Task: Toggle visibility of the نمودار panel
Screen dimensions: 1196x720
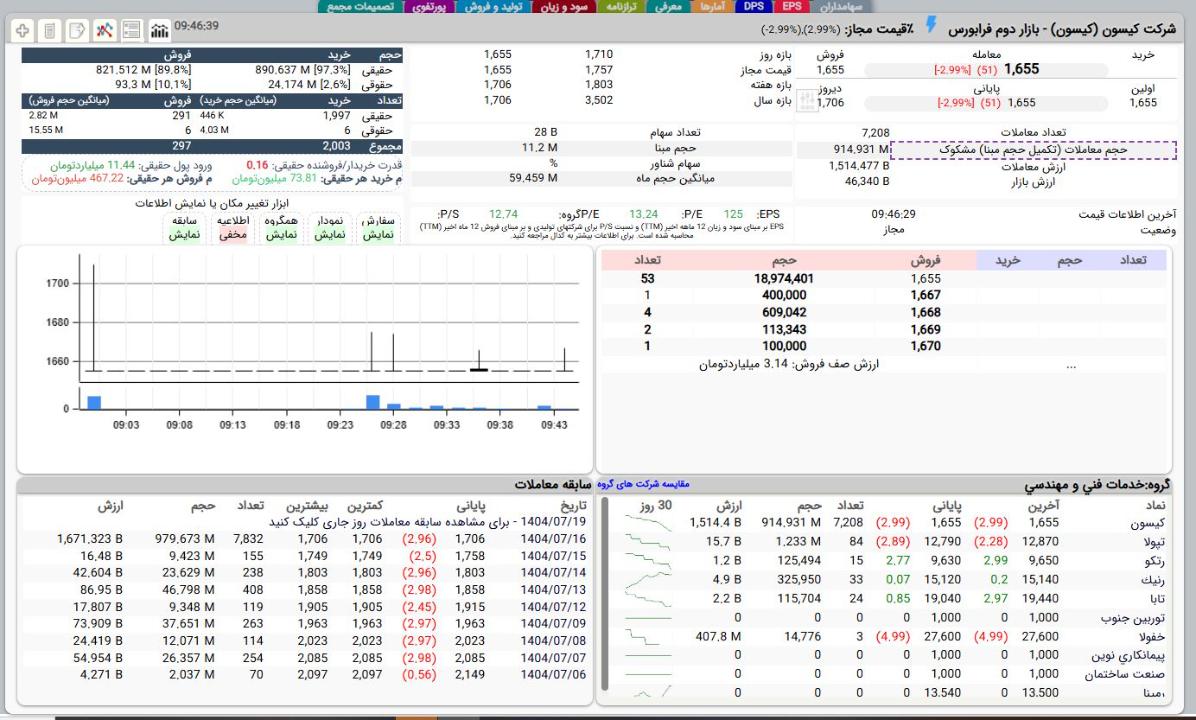Action: tap(331, 235)
